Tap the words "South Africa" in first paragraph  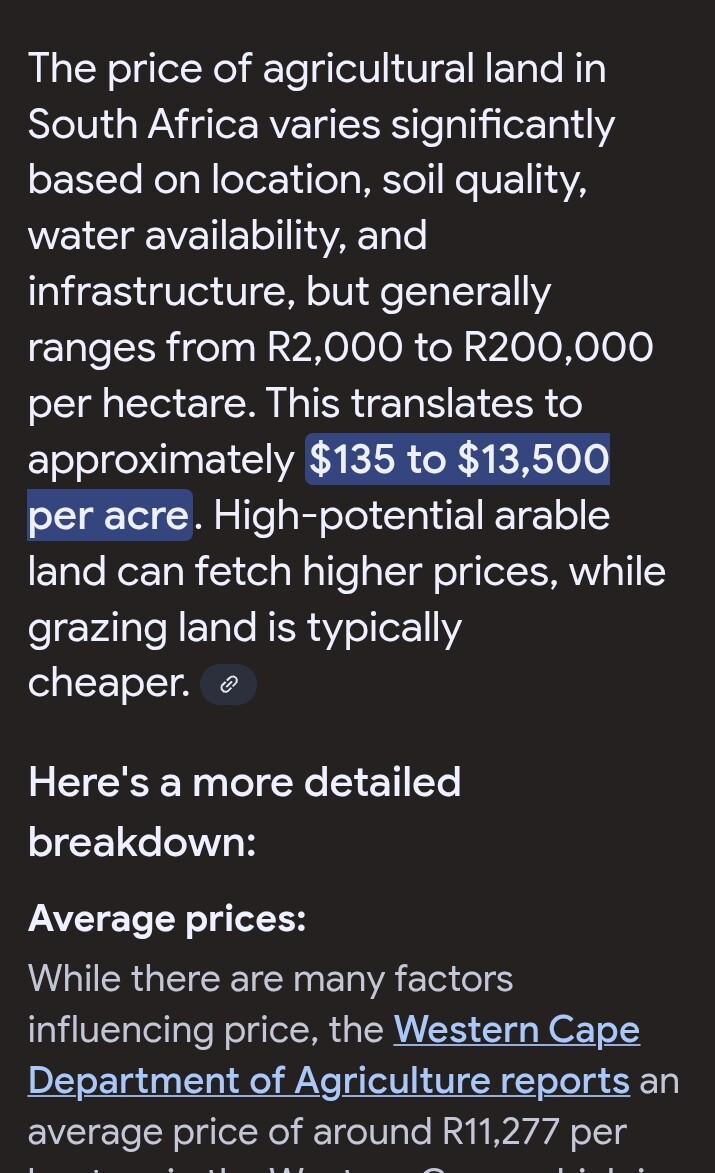click(x=141, y=125)
